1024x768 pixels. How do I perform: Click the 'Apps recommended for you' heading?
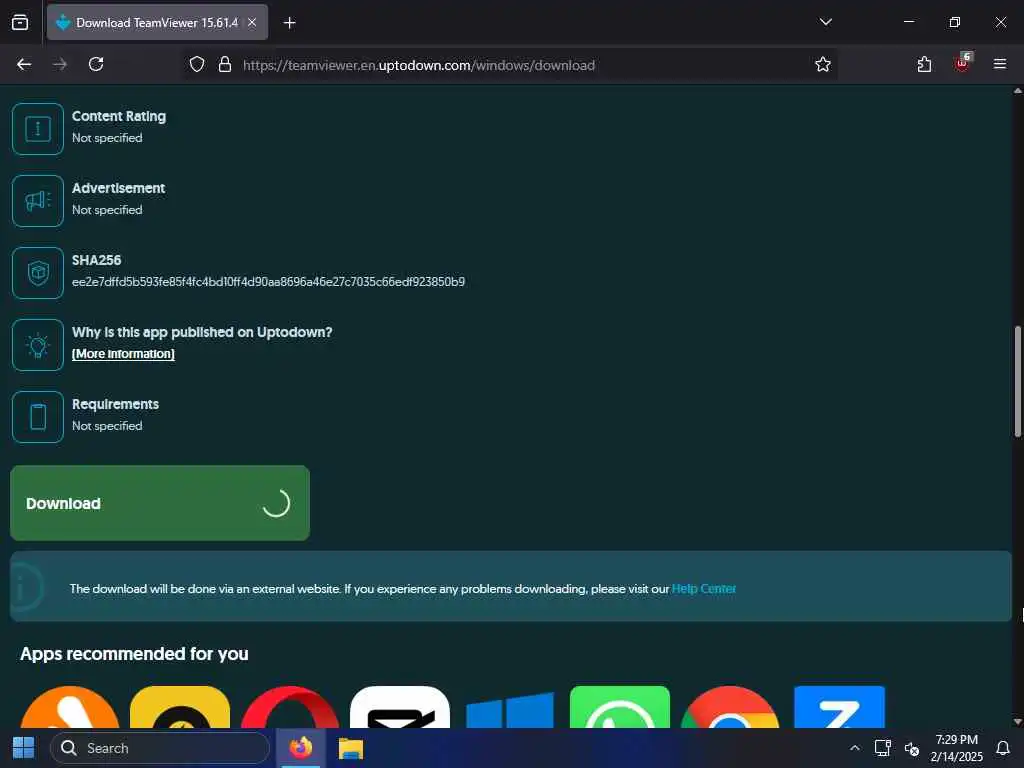pyautogui.click(x=134, y=654)
